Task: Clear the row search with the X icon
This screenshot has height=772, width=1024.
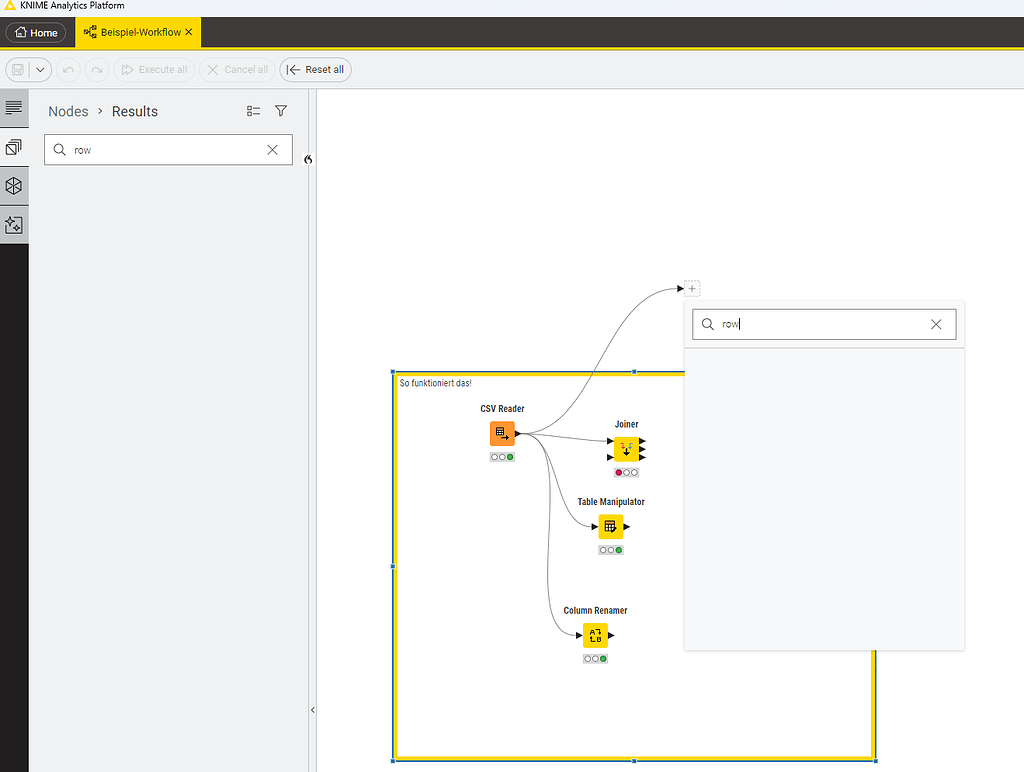Action: point(272,149)
